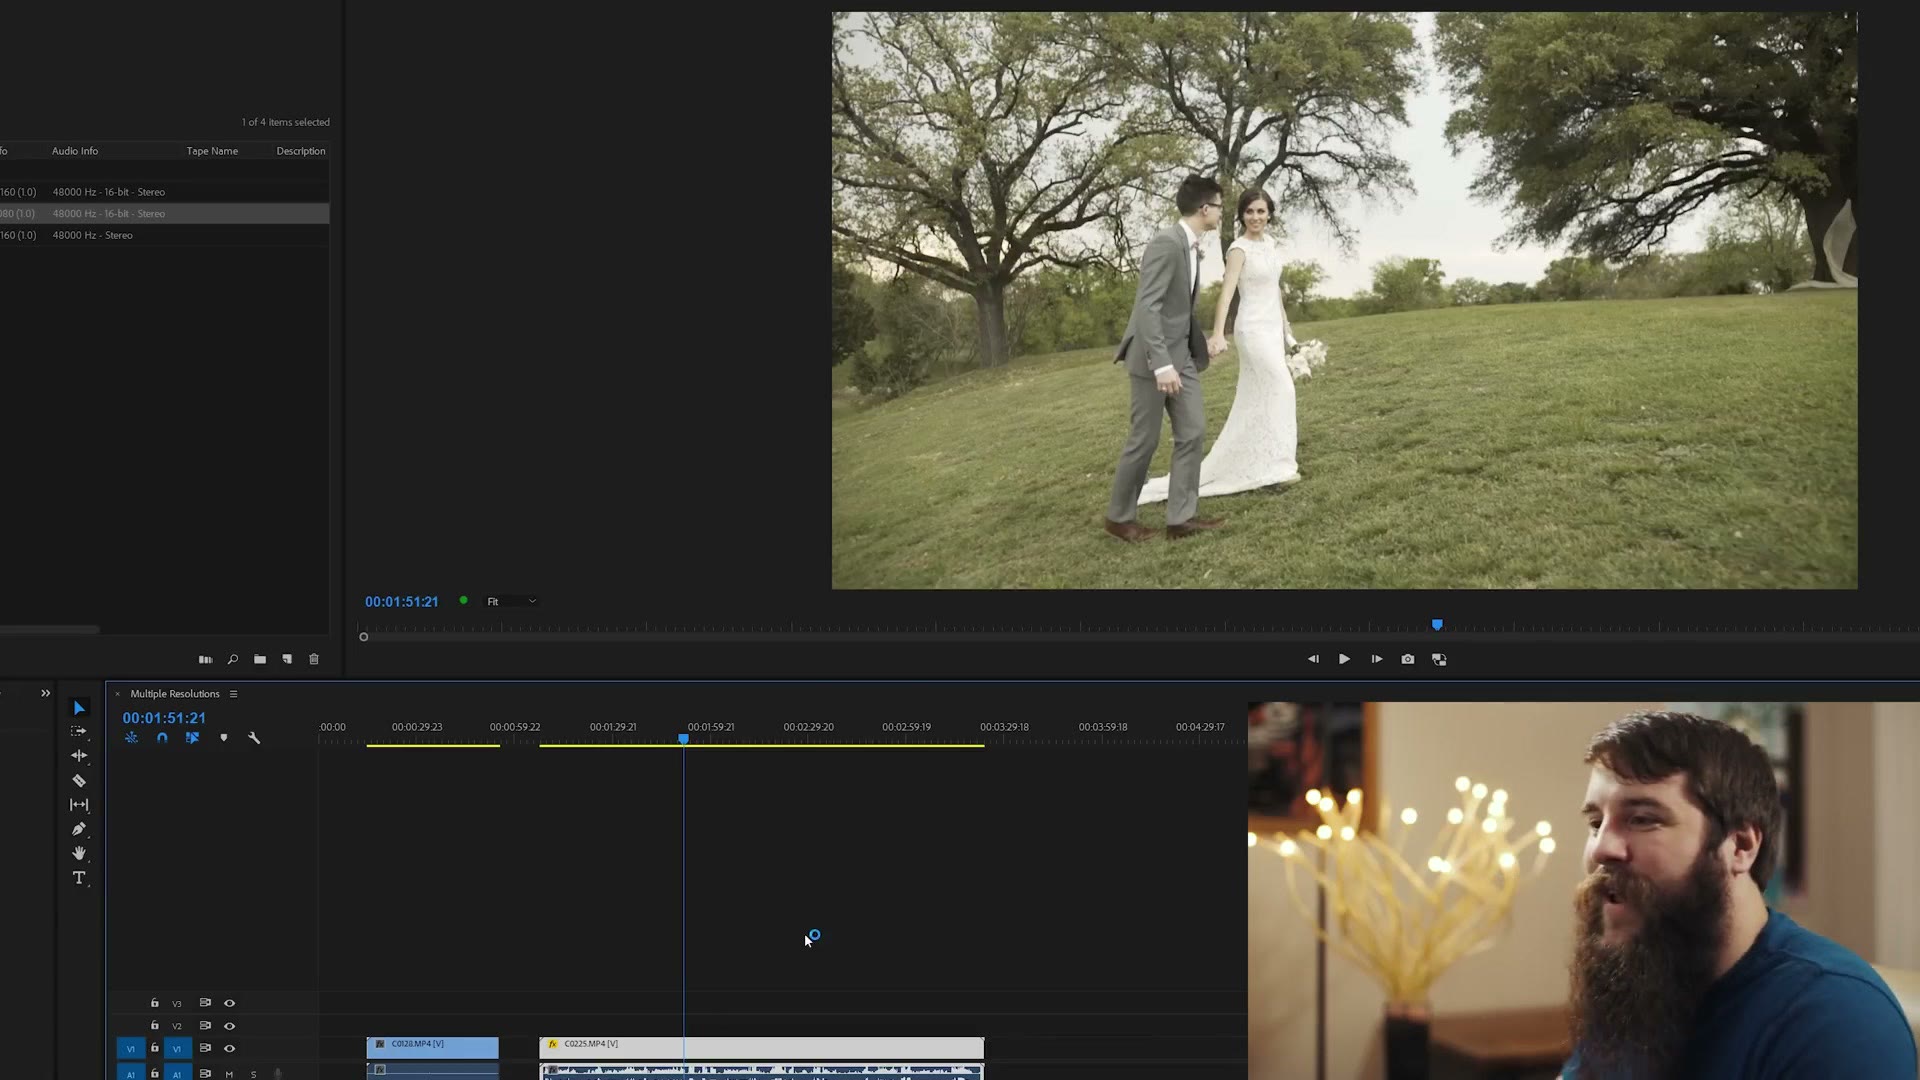The width and height of the screenshot is (1920, 1080).
Task: Select the highlighted '48000 Hz - 16-bit - Stereo' row
Action: pos(164,213)
